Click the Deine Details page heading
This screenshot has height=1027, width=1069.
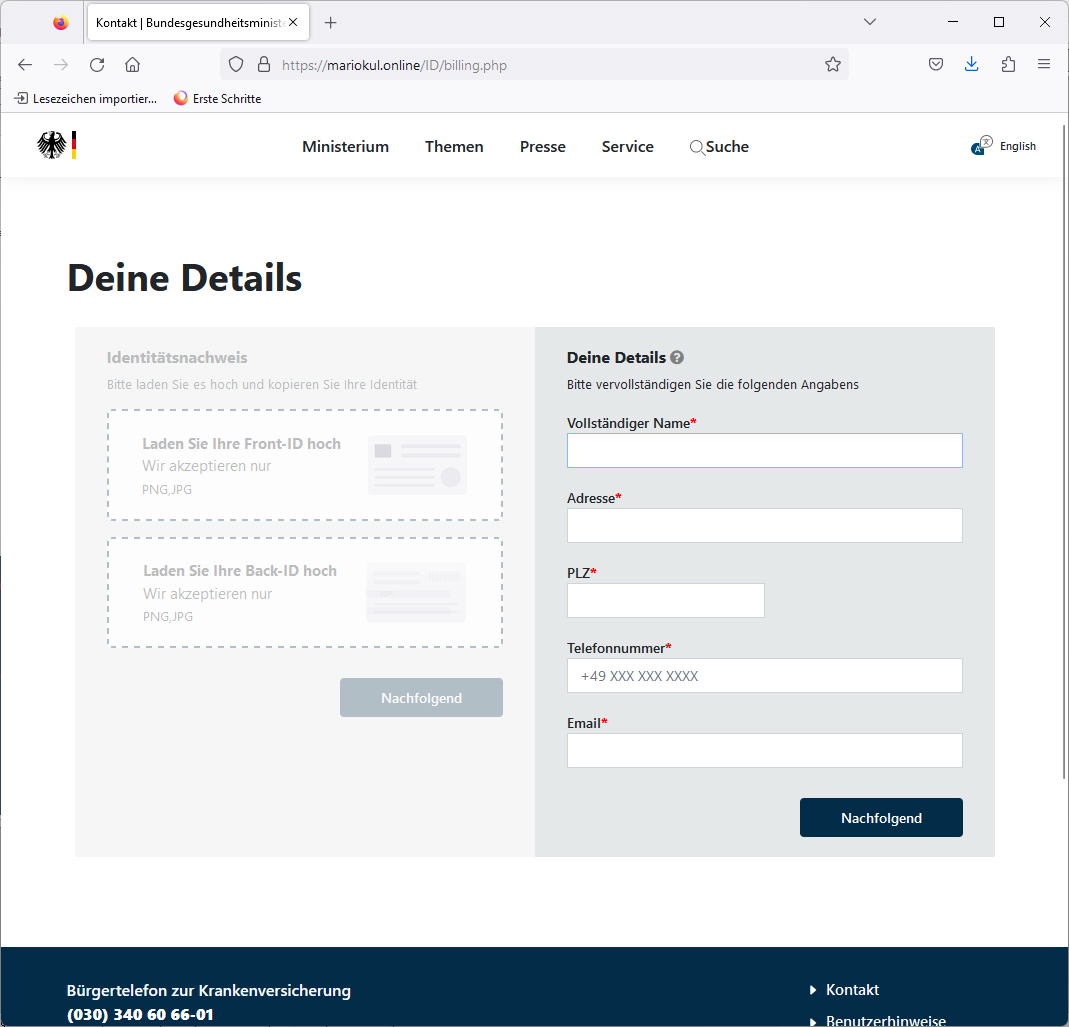pos(185,278)
